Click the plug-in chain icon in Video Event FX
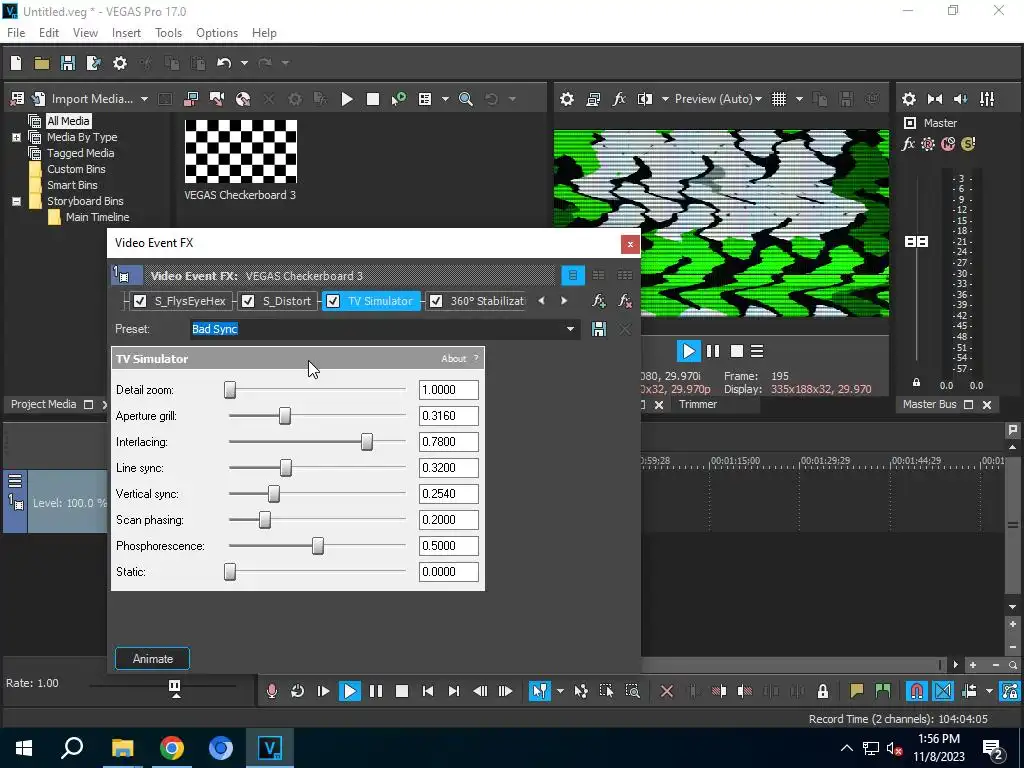1024x768 pixels. pos(598,301)
